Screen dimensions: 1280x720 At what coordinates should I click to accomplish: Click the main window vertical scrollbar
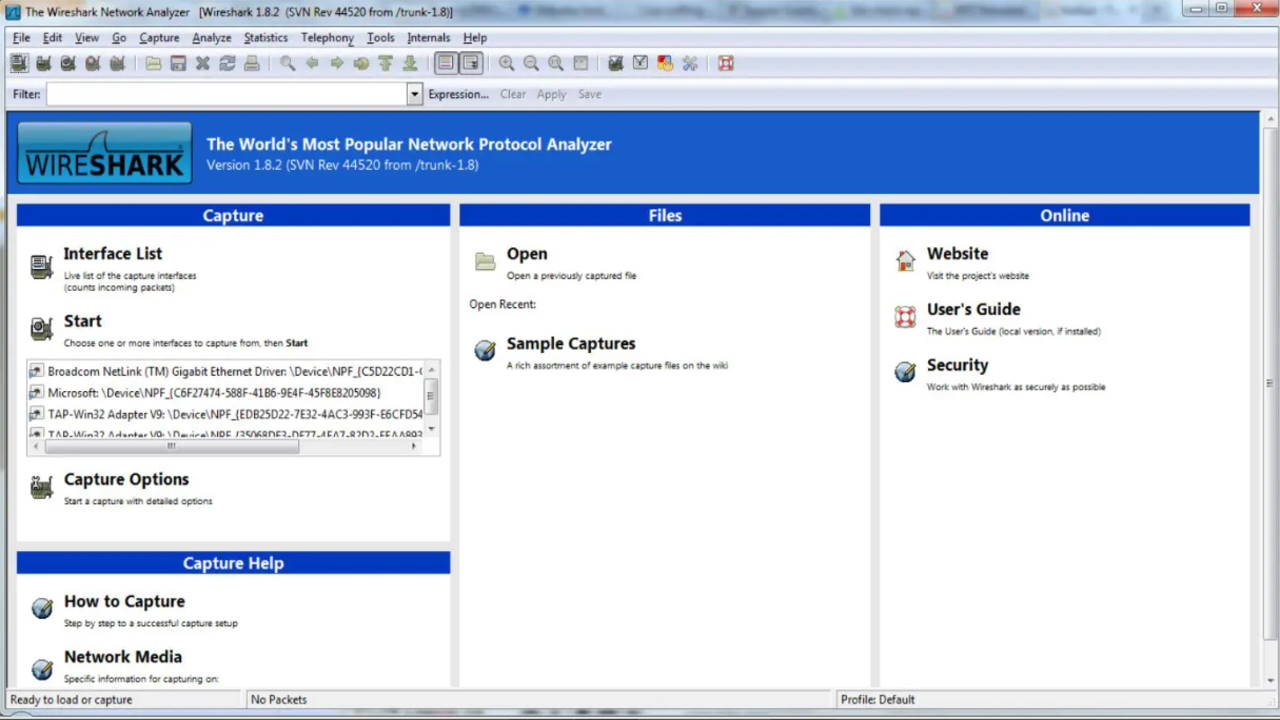(1270, 385)
